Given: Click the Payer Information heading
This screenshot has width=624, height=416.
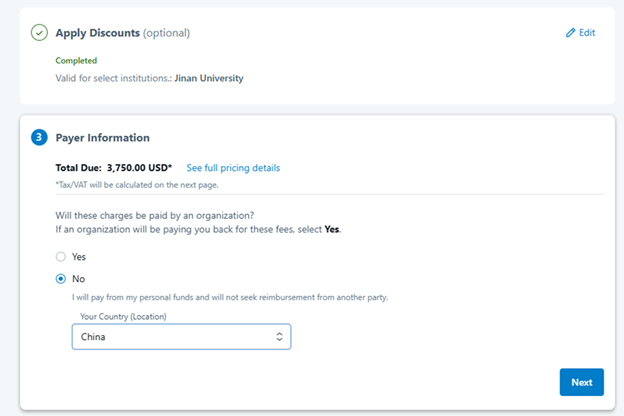Looking at the screenshot, I should click(x=103, y=138).
